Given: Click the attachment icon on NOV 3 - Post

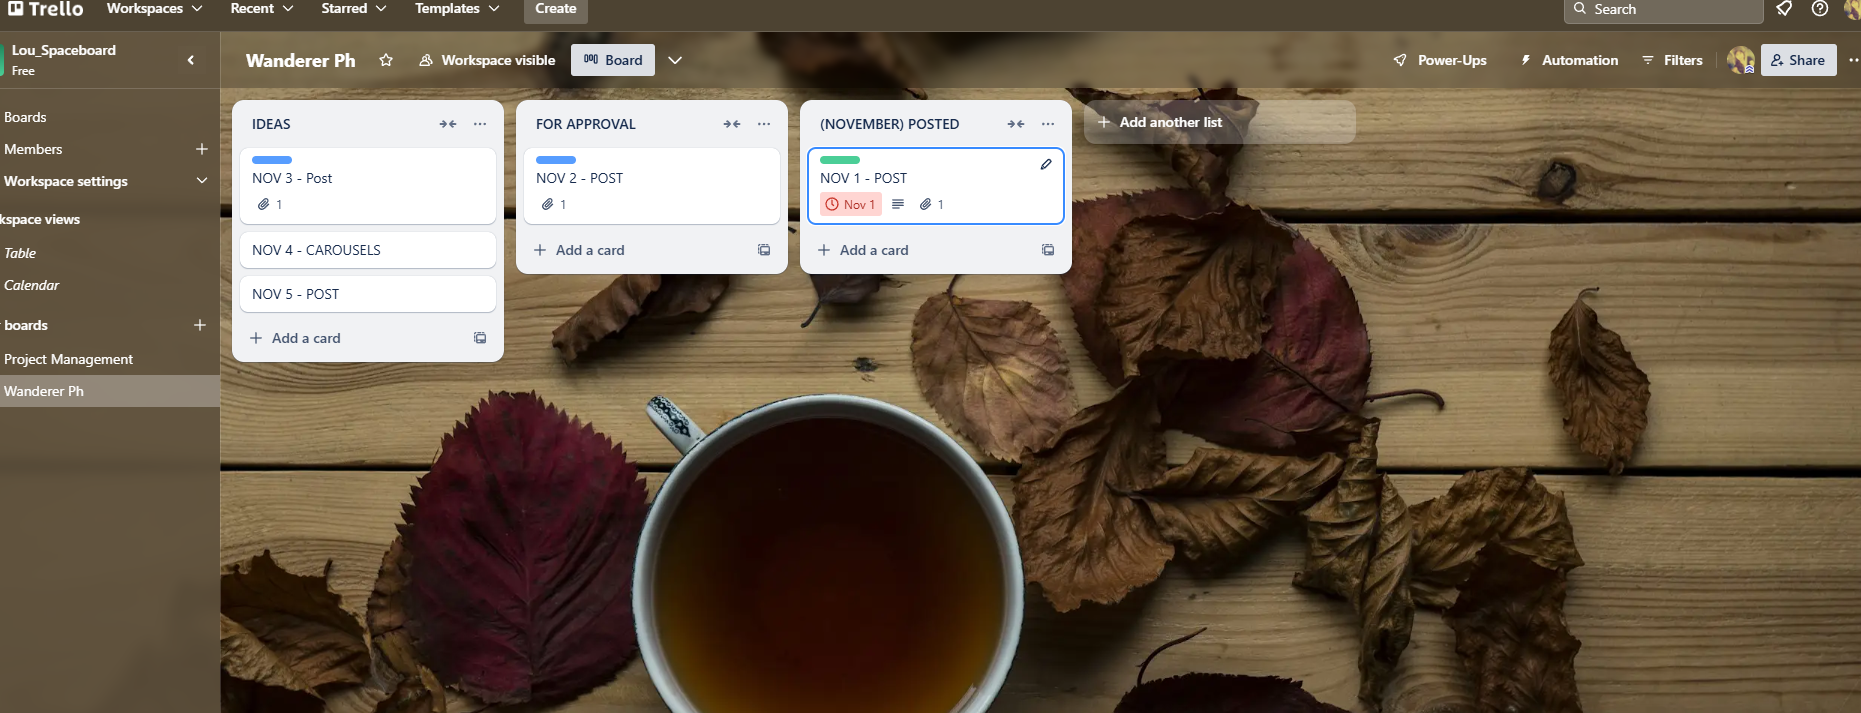Looking at the screenshot, I should coord(264,204).
